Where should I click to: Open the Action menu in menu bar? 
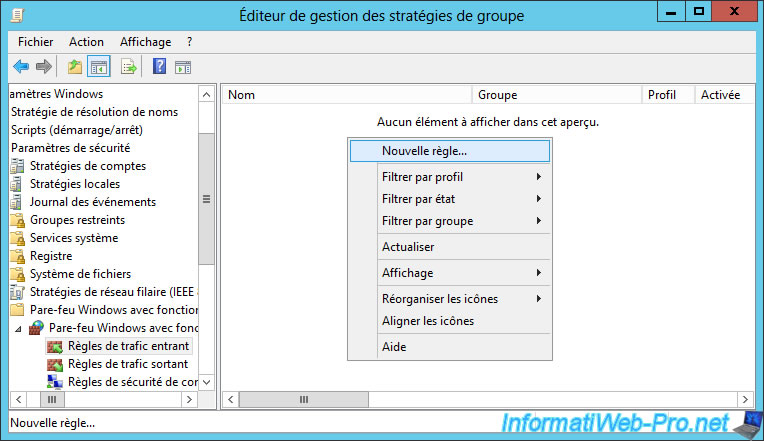86,42
